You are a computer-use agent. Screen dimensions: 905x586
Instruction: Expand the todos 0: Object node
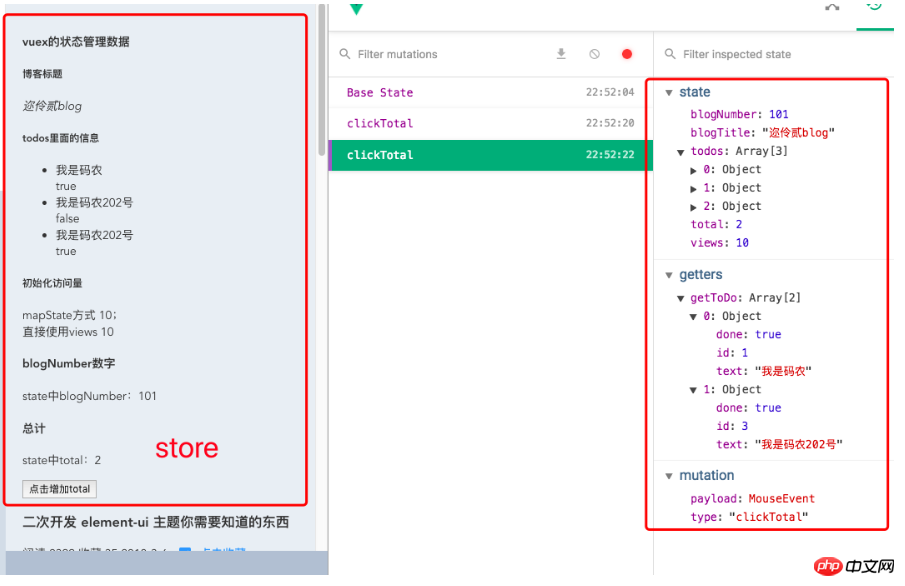coord(693,170)
